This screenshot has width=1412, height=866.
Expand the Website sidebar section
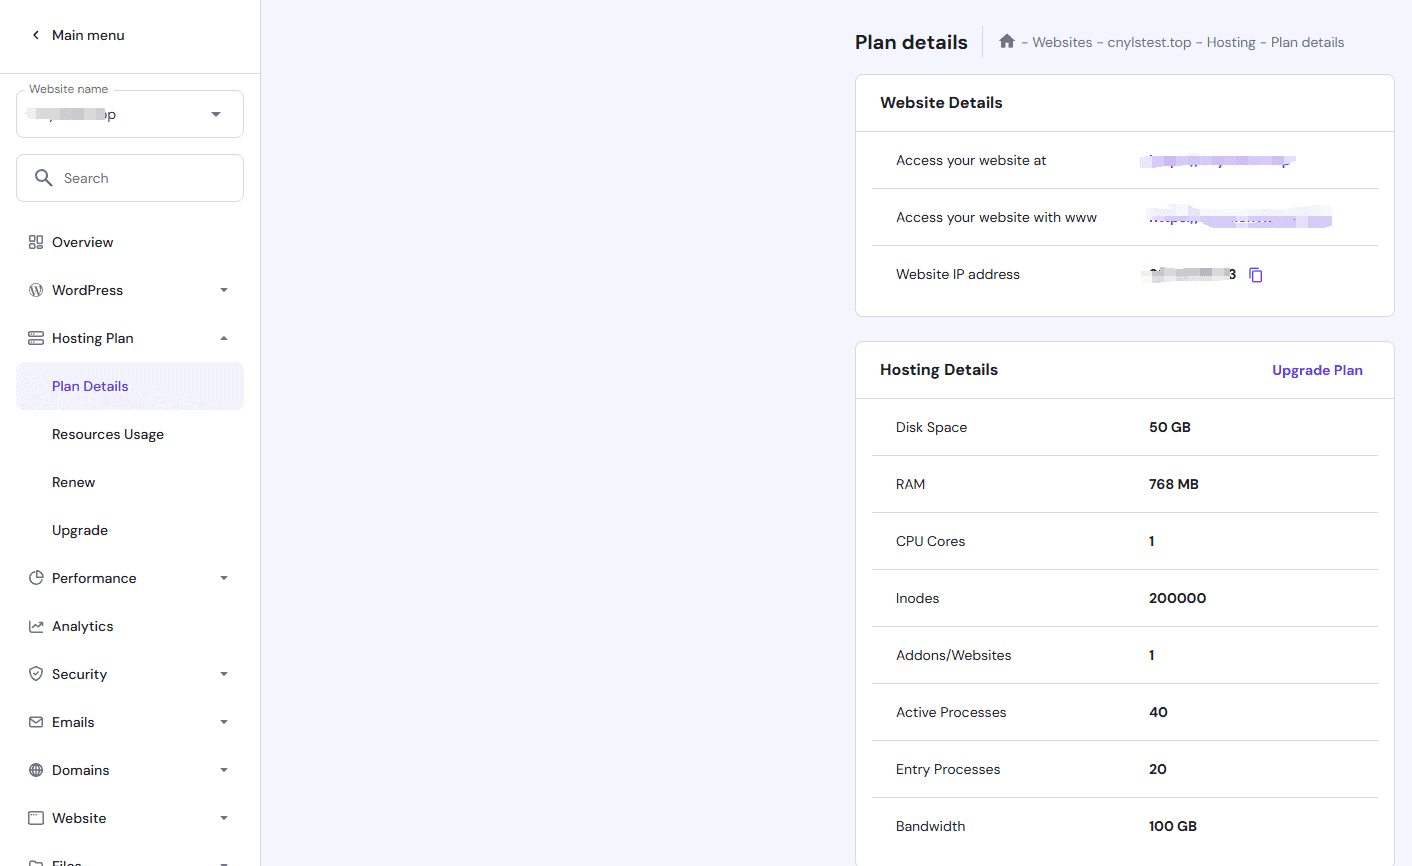pos(224,818)
